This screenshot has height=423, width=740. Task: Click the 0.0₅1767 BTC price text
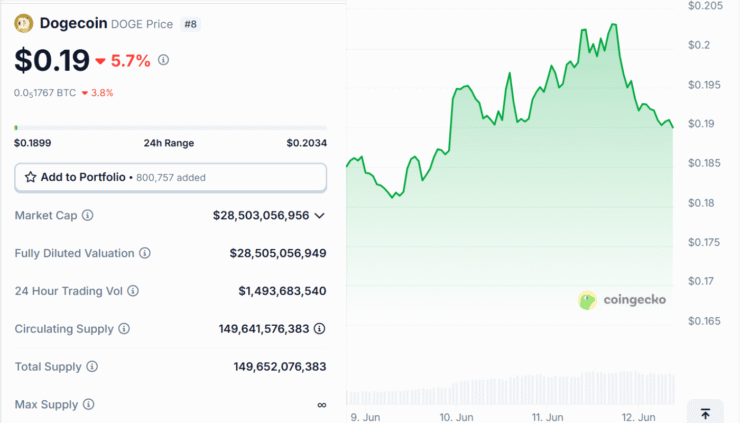(x=45, y=93)
